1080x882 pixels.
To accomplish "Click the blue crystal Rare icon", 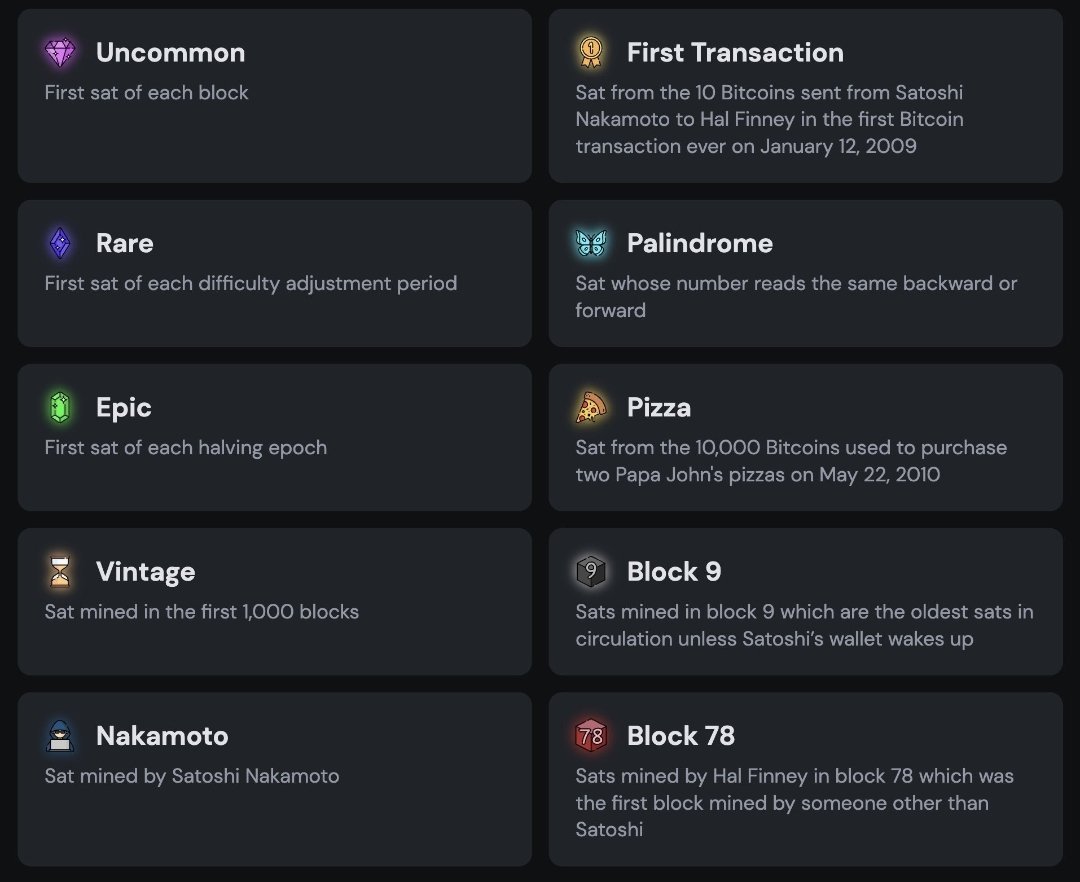I will click(x=60, y=243).
